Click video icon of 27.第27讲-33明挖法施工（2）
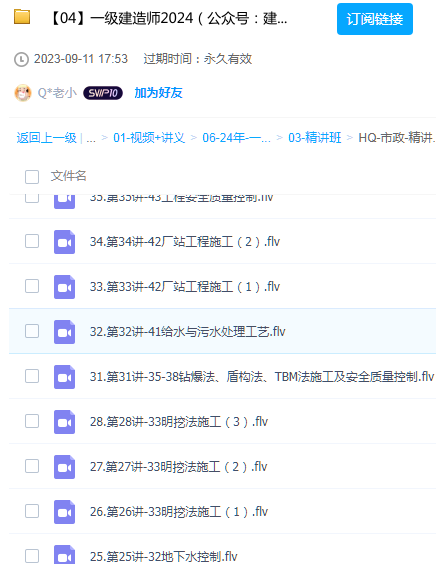The image size is (436, 564). click(64, 467)
